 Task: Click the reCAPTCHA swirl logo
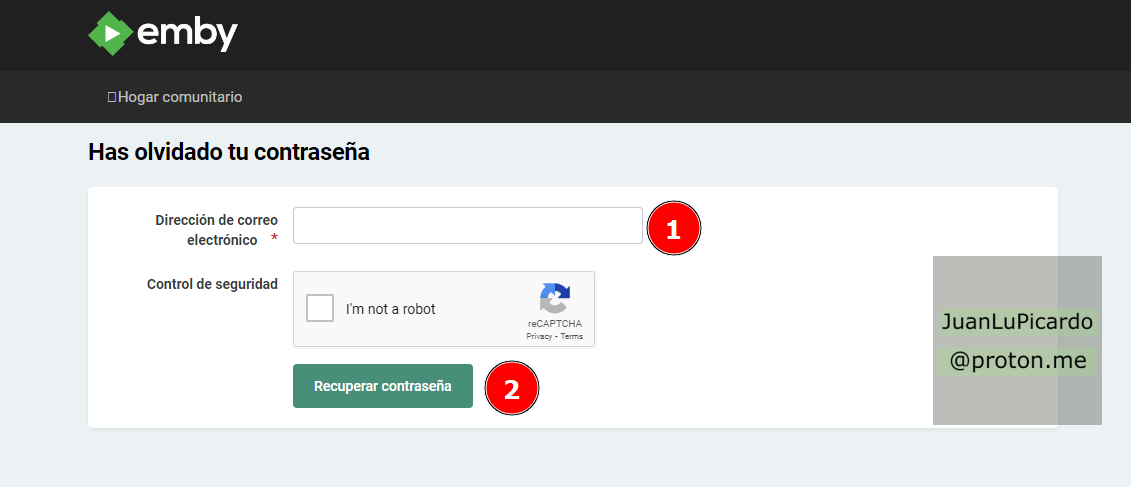point(554,299)
